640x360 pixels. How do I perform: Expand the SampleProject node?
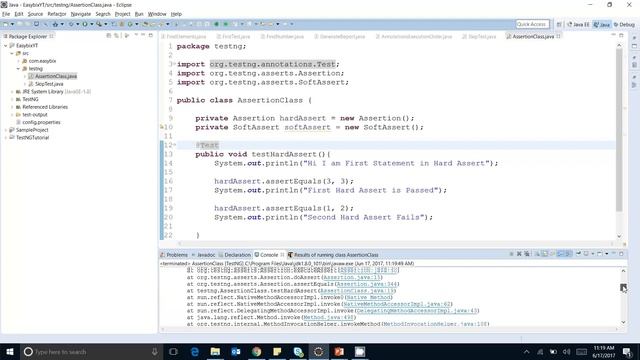coord(6,130)
